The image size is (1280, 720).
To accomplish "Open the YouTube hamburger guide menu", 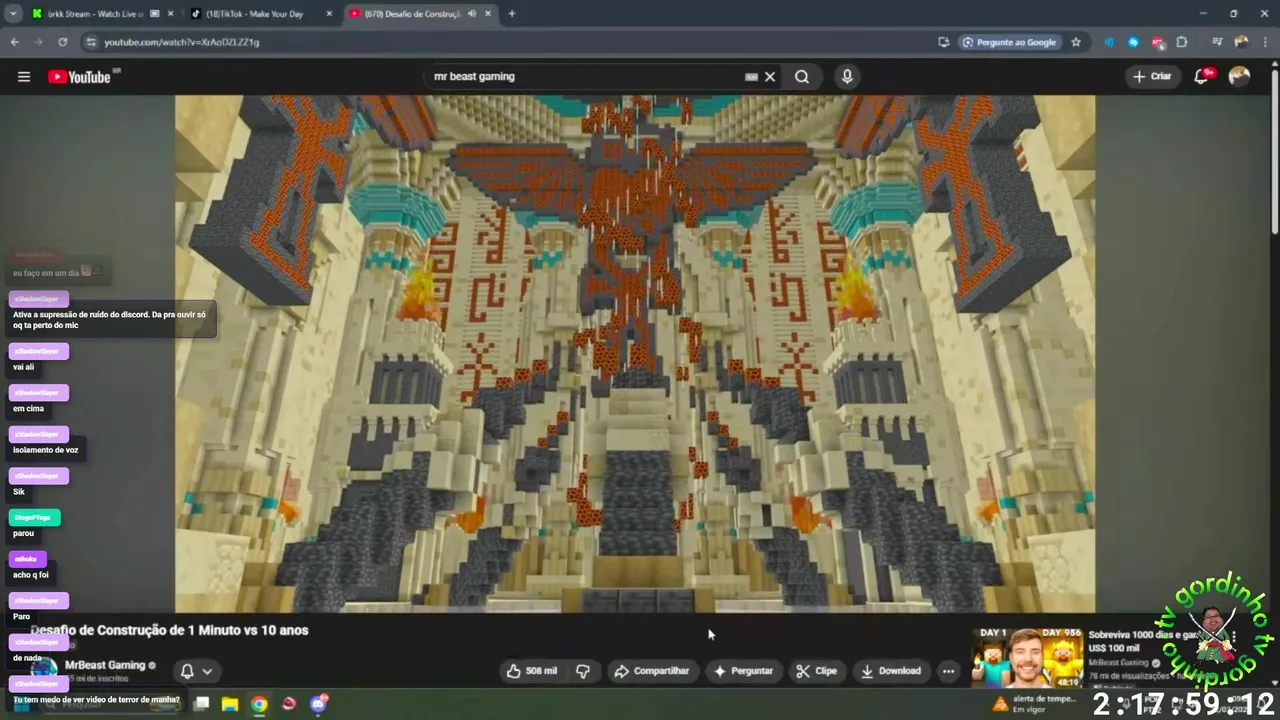I will point(24,77).
